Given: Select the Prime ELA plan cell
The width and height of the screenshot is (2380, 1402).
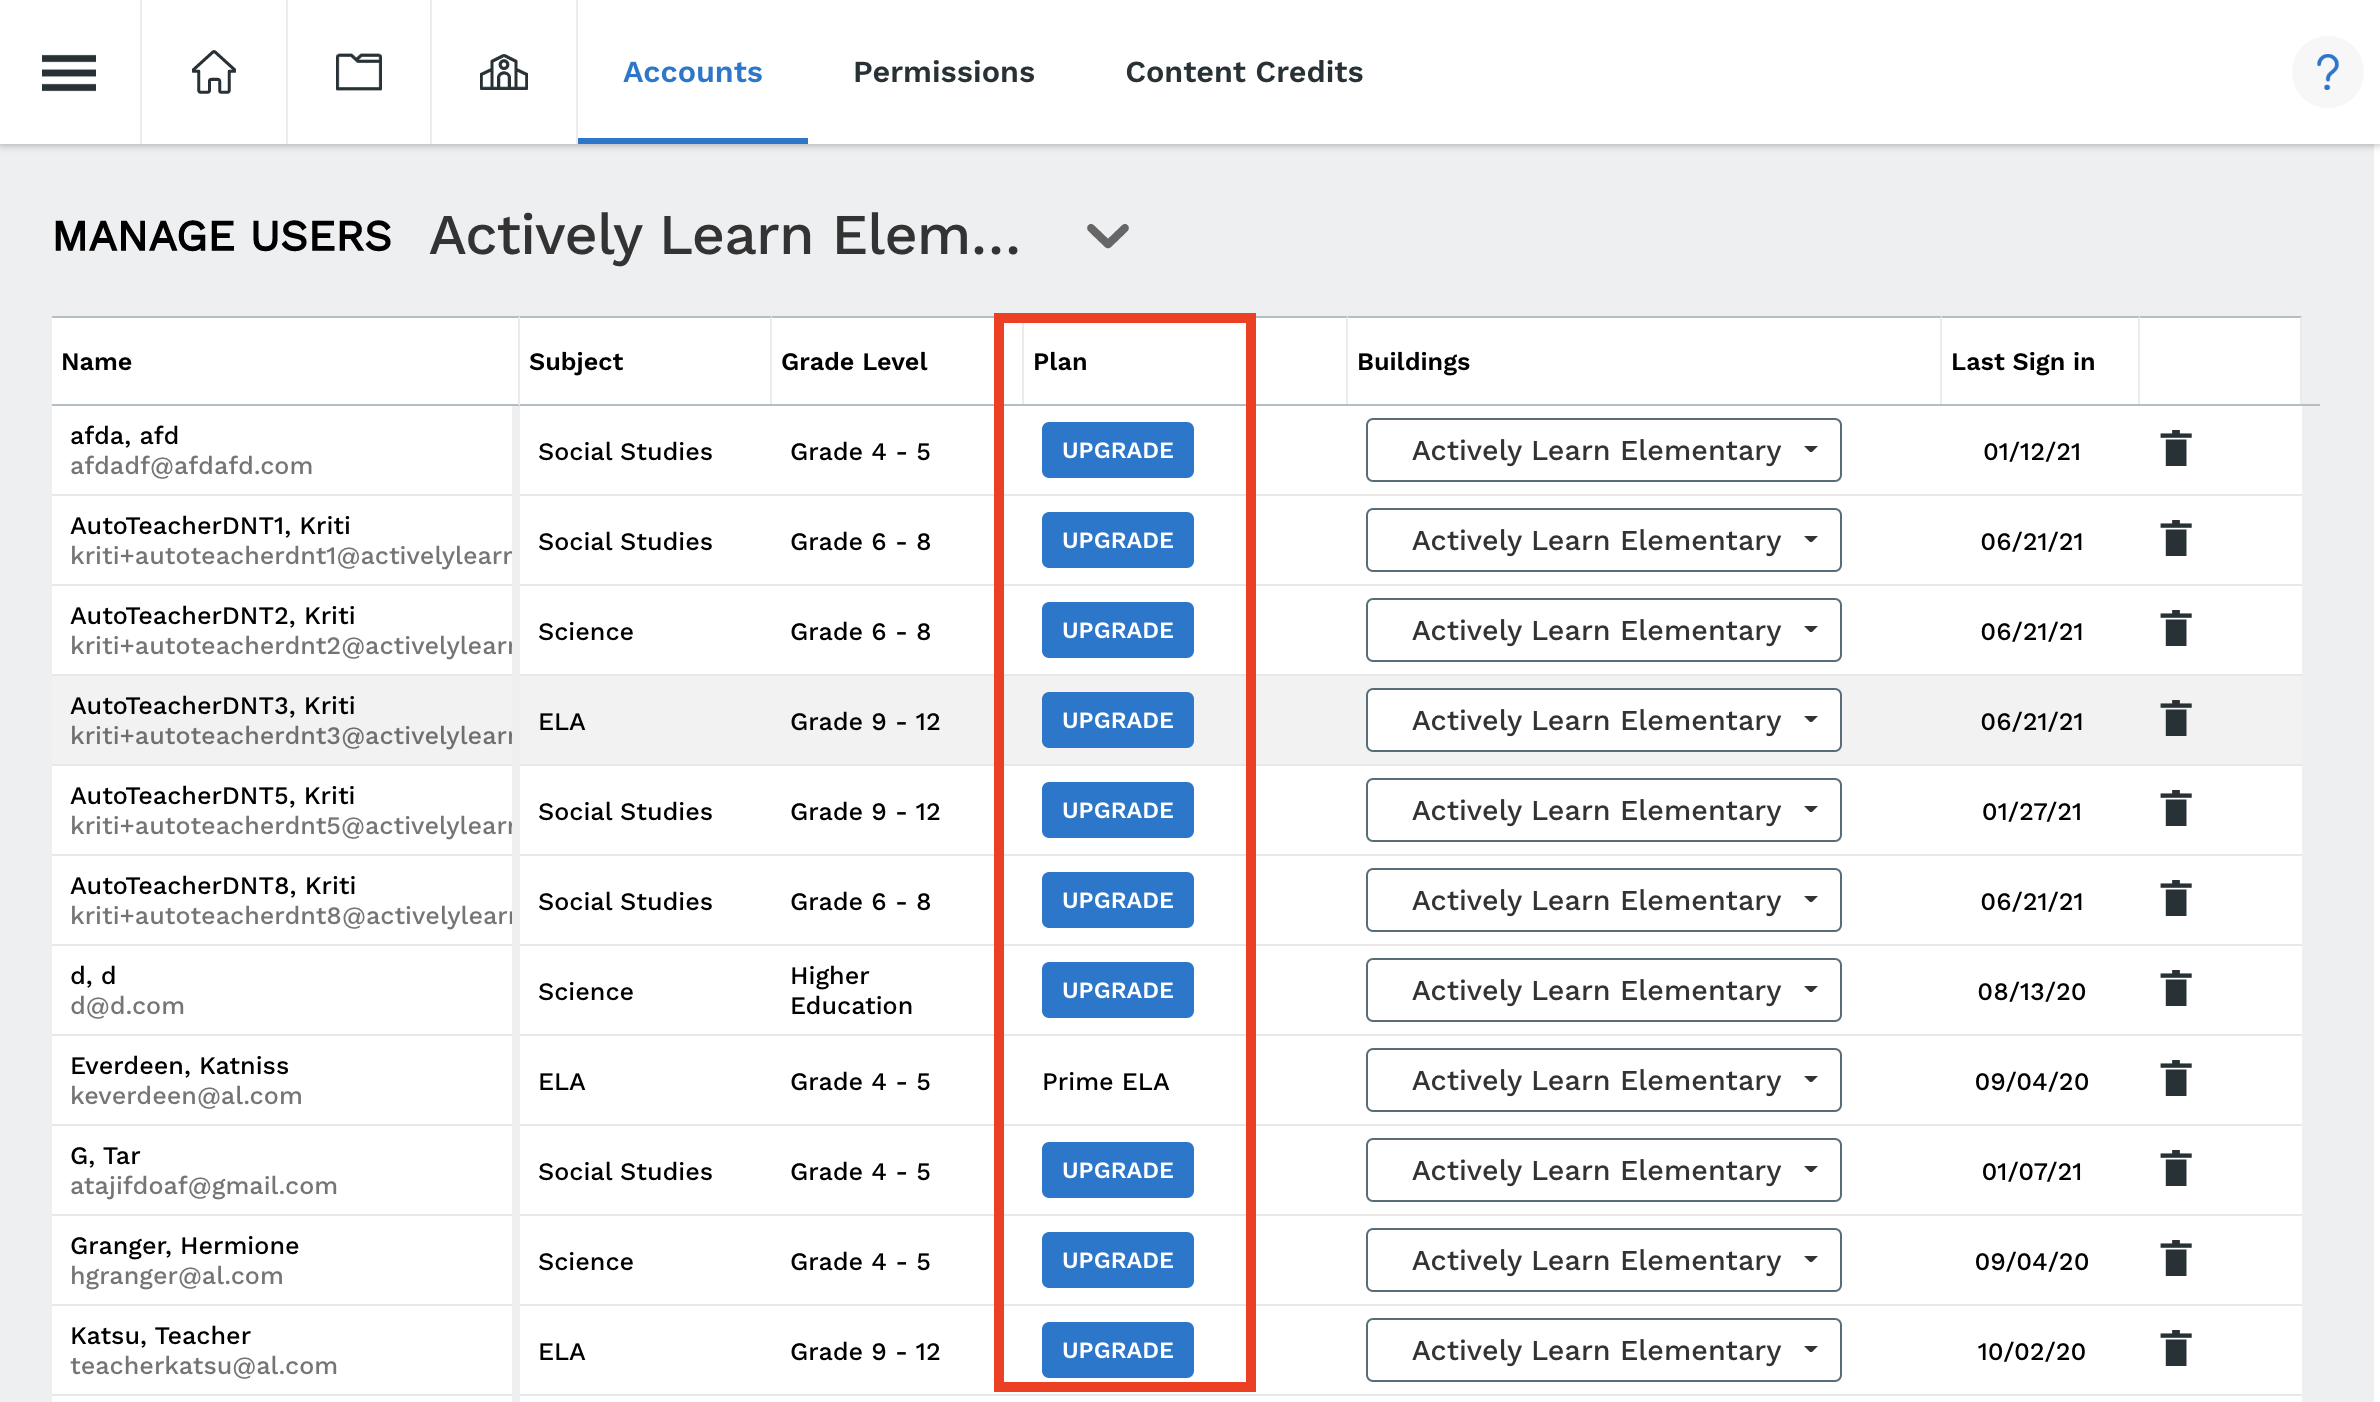Looking at the screenshot, I should click(1106, 1081).
